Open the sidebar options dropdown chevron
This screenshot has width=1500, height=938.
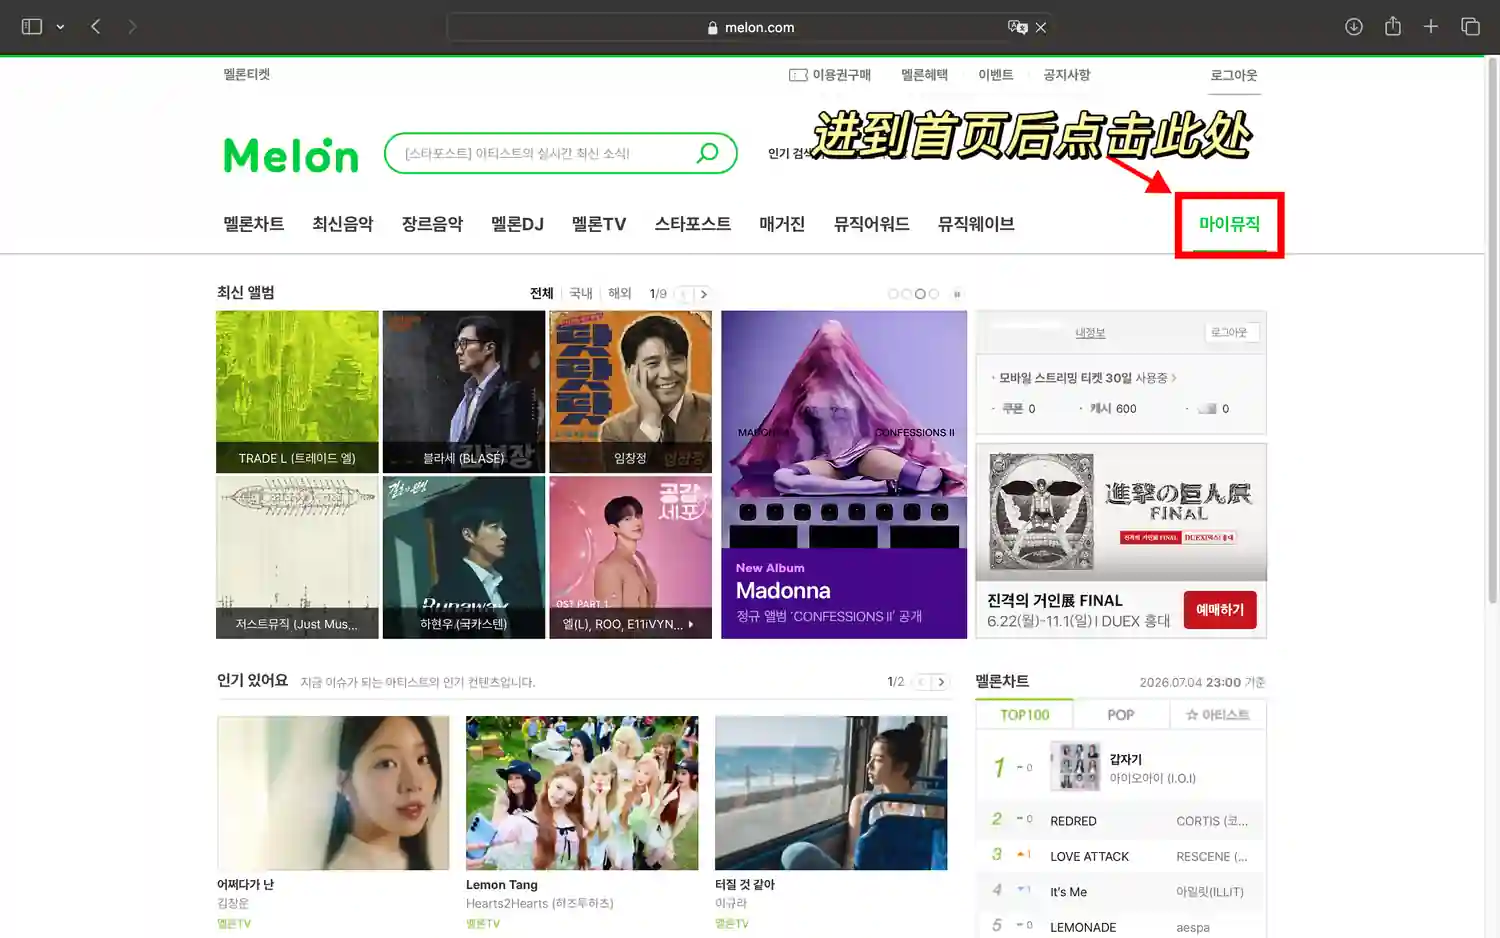[x=60, y=27]
